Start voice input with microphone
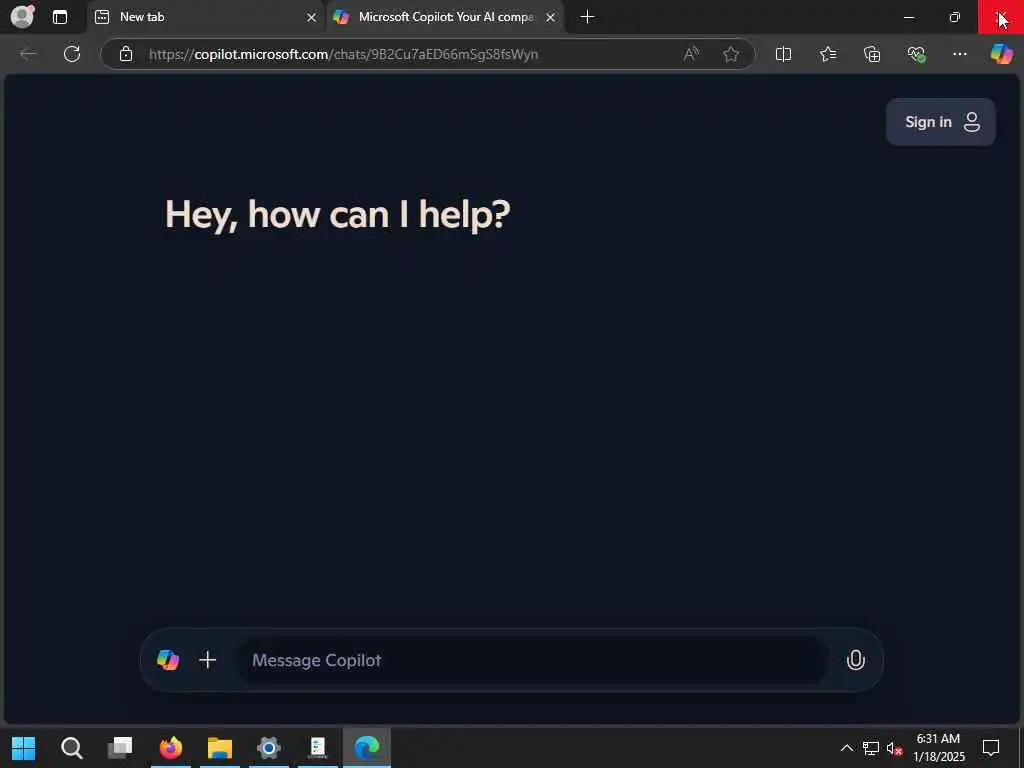 (856, 660)
